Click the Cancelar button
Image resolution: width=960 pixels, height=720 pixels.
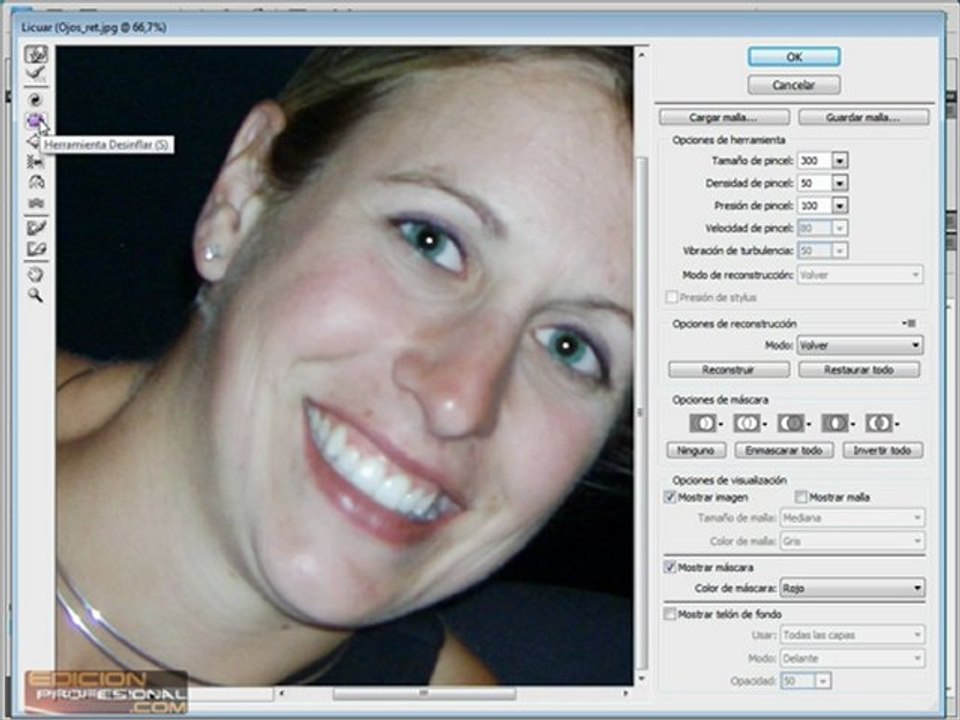pos(794,85)
